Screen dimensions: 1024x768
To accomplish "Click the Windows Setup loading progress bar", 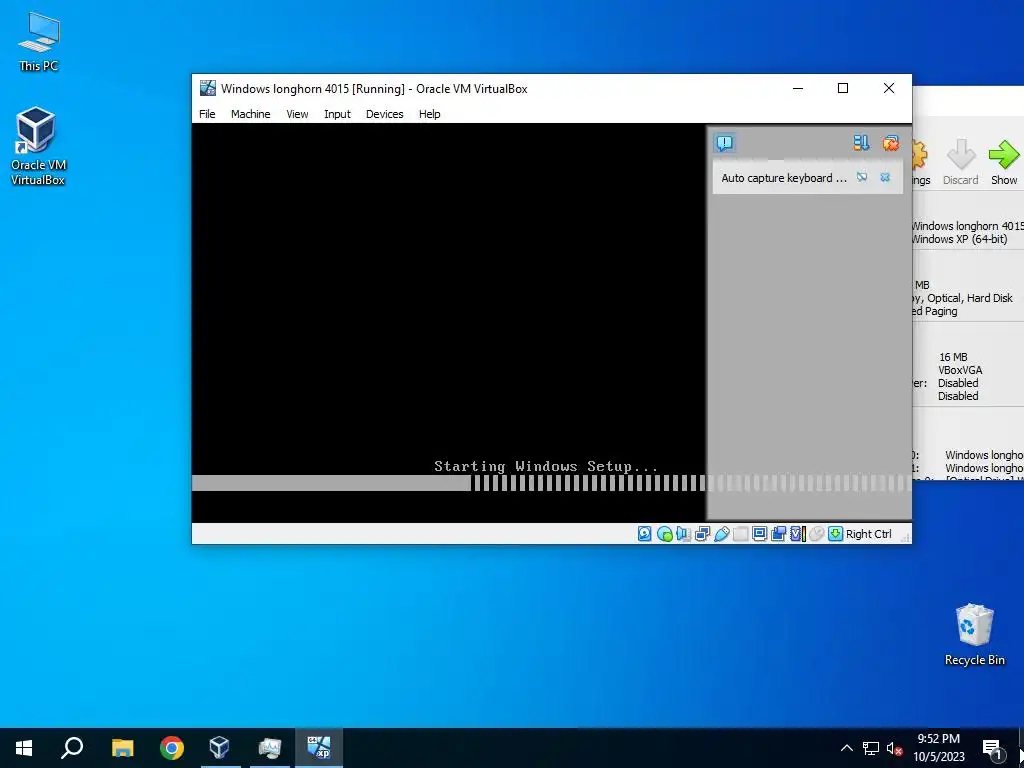I will click(551, 483).
